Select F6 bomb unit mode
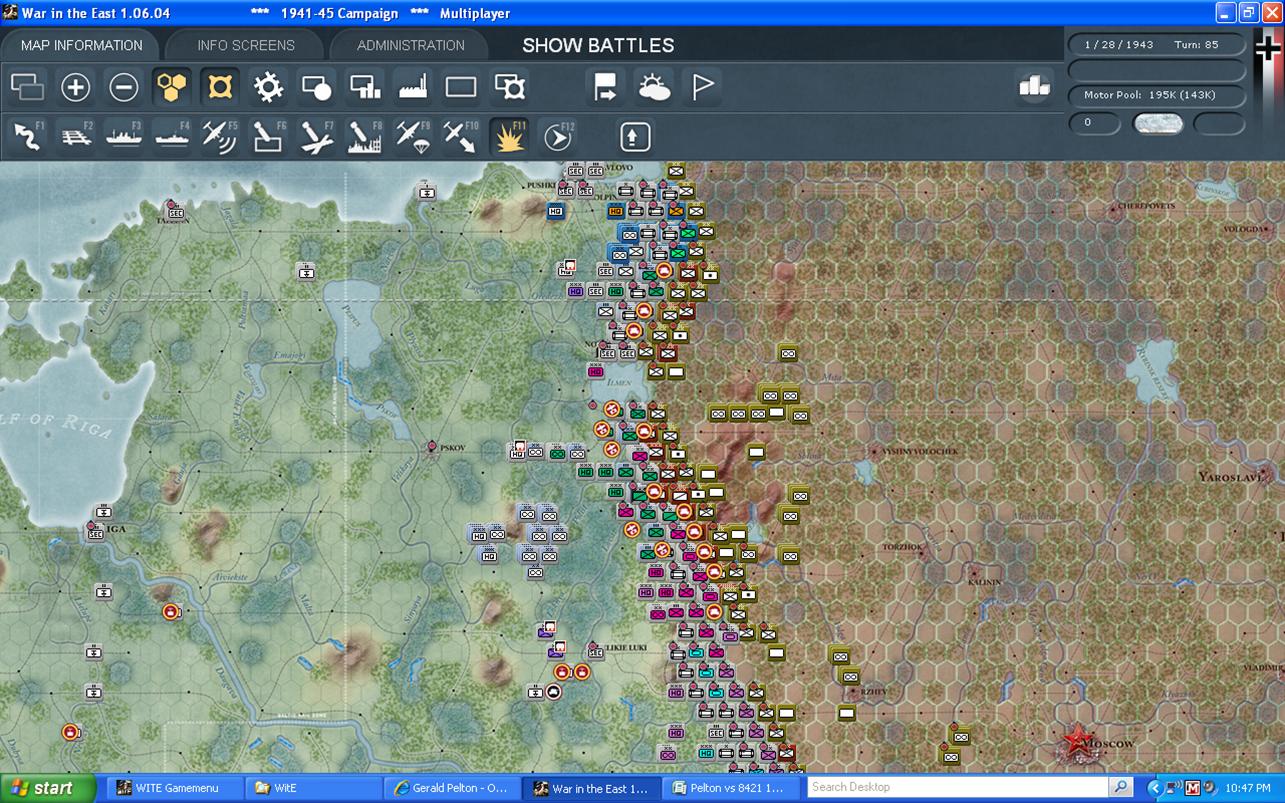This screenshot has height=803, width=1285. [268, 136]
